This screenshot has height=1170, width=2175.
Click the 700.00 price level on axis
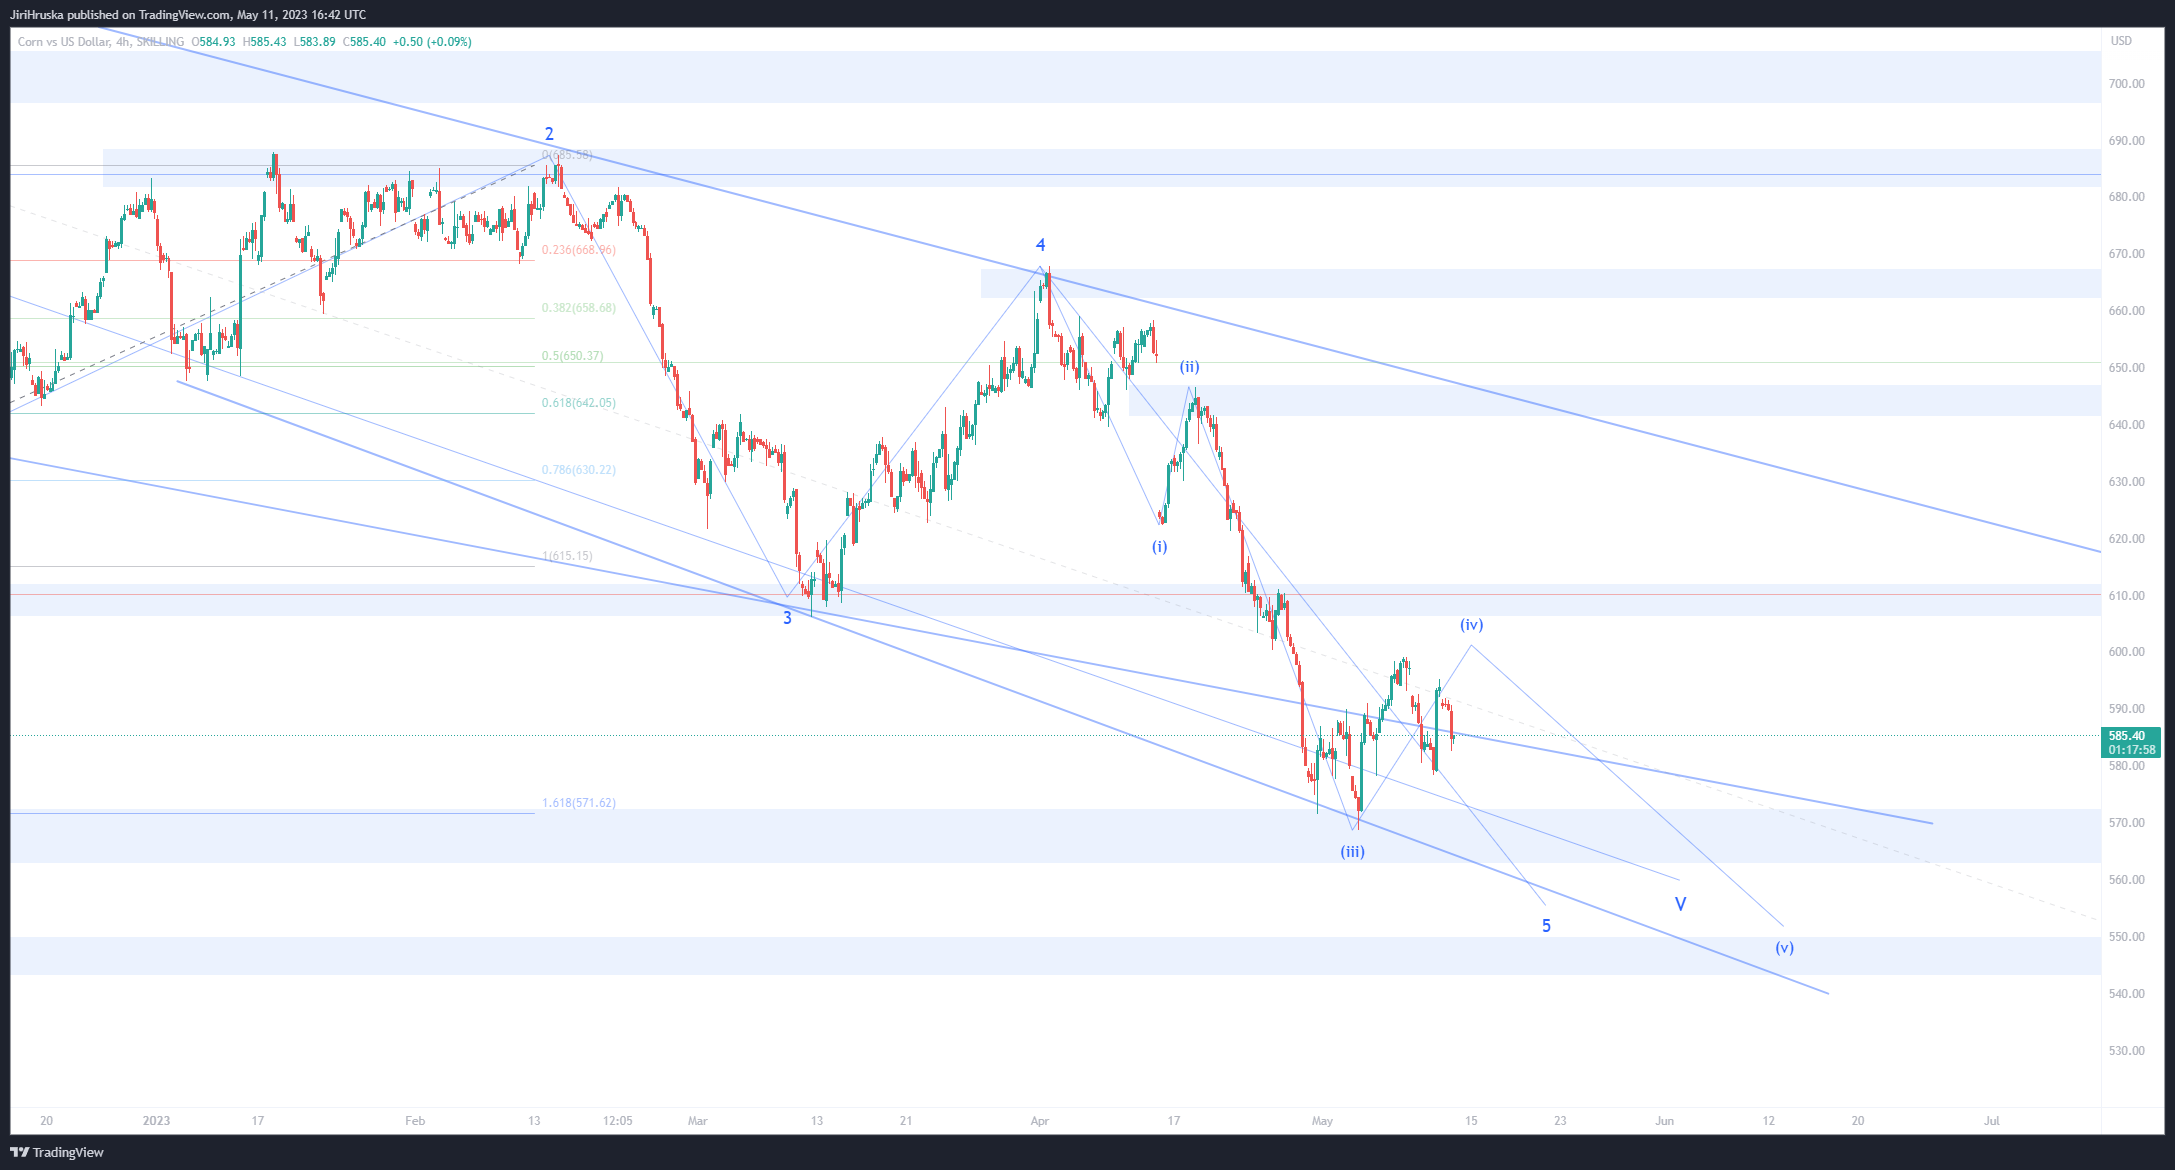click(2126, 84)
